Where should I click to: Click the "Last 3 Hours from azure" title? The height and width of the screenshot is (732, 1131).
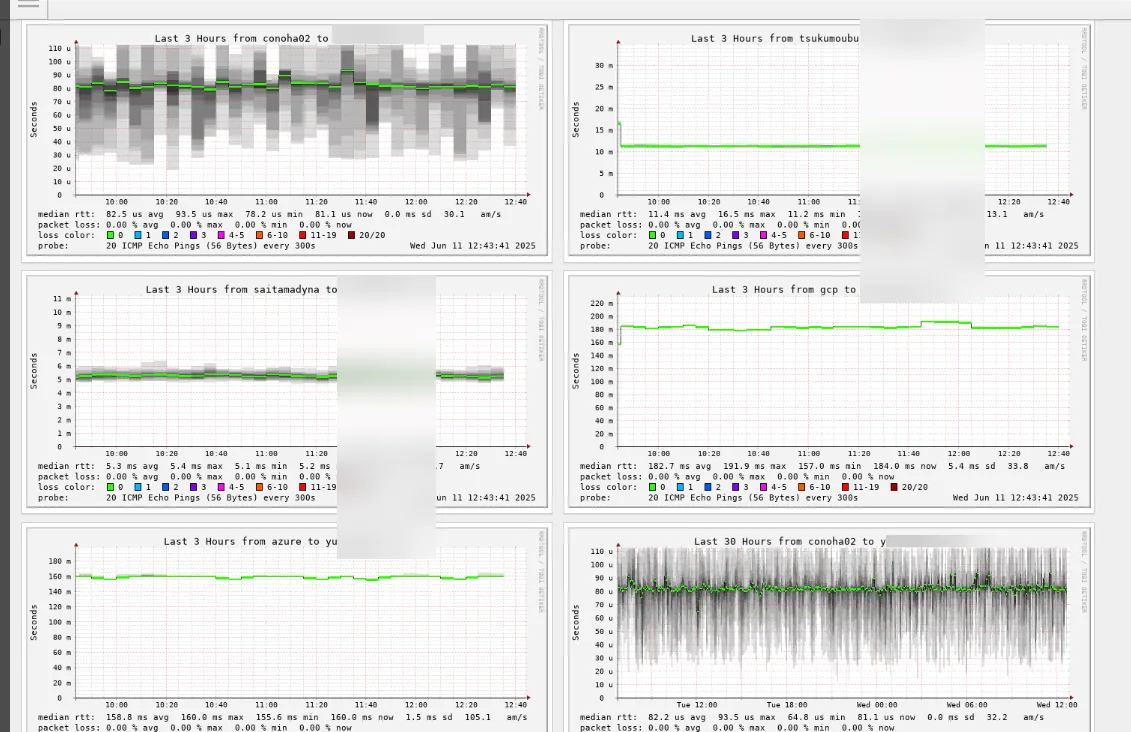pyautogui.click(x=242, y=541)
